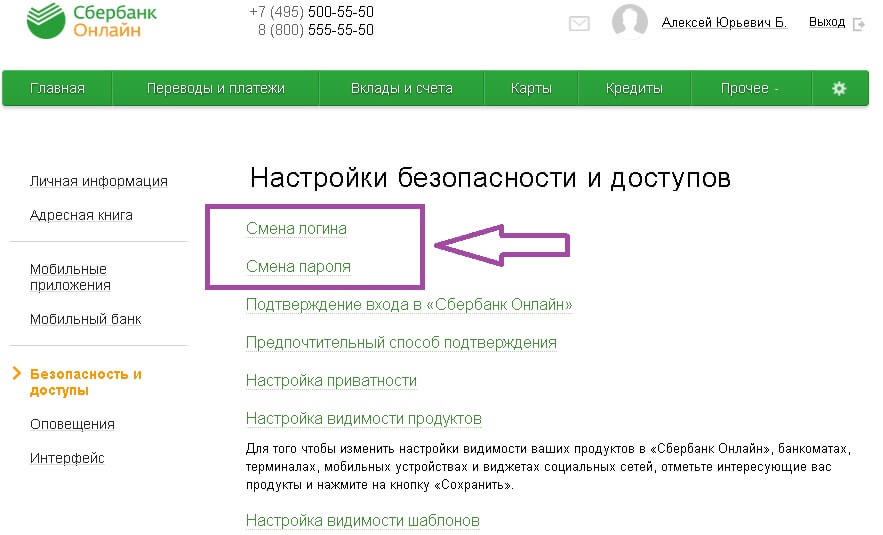This screenshot has width=883, height=535.
Task: Open Мобильный банк sidebar item
Action: click(x=85, y=319)
